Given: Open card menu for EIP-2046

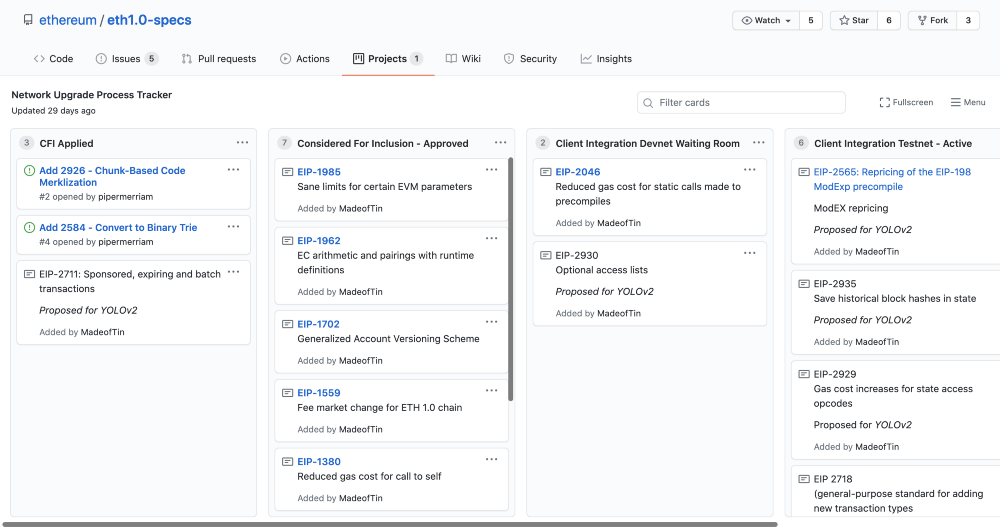Looking at the screenshot, I should coord(749,170).
